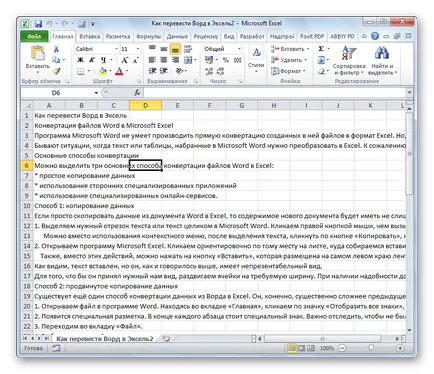Apply thousands separator 000 format
The image size is (434, 374).
tap(237, 60)
